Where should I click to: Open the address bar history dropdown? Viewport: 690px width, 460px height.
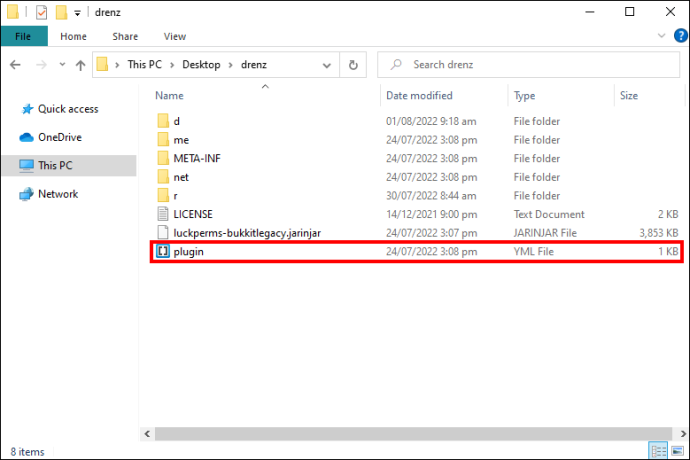[x=327, y=65]
